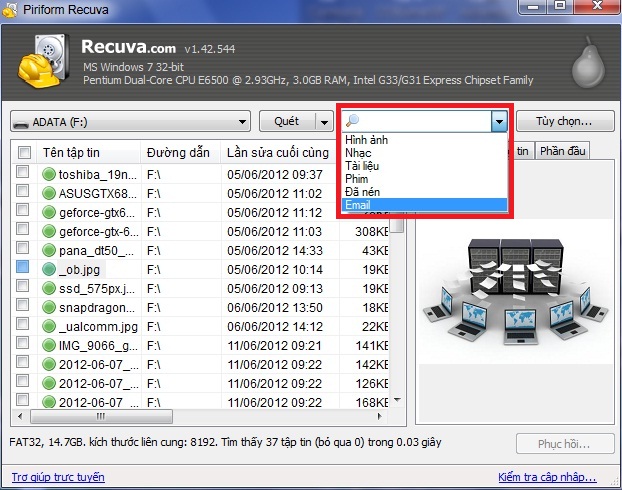
Task: Check the toshiba_19n file checkbox
Action: 23,172
